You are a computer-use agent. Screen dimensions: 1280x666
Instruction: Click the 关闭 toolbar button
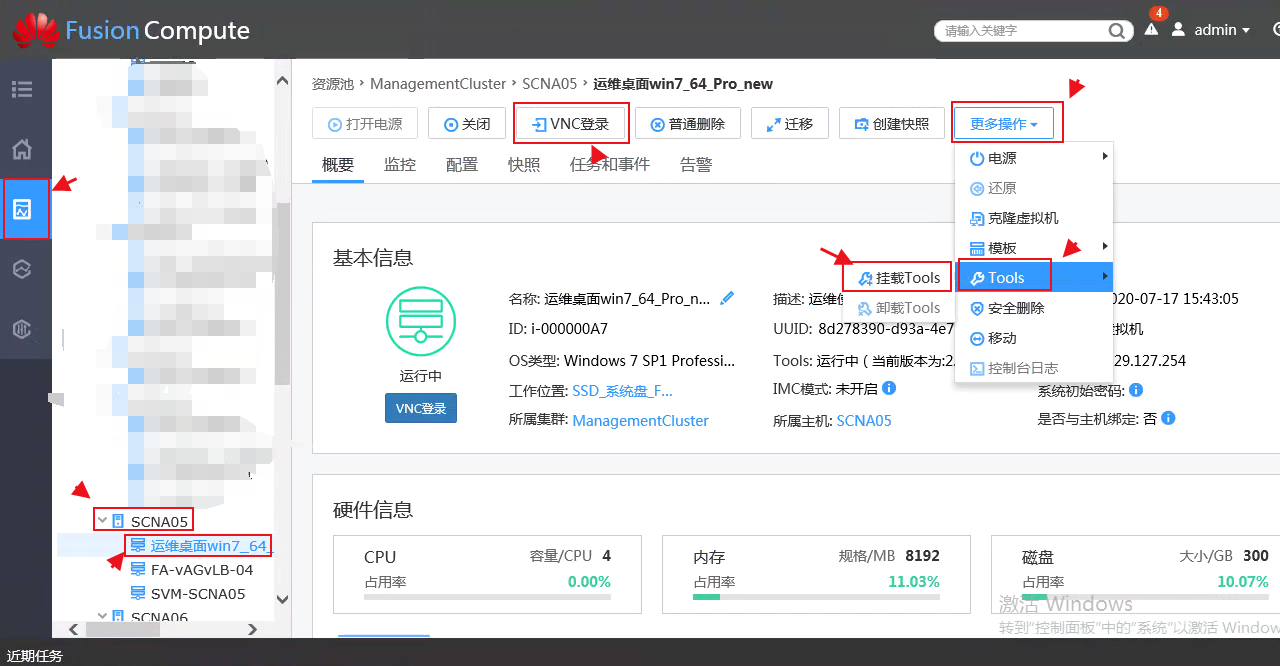[x=467, y=124]
